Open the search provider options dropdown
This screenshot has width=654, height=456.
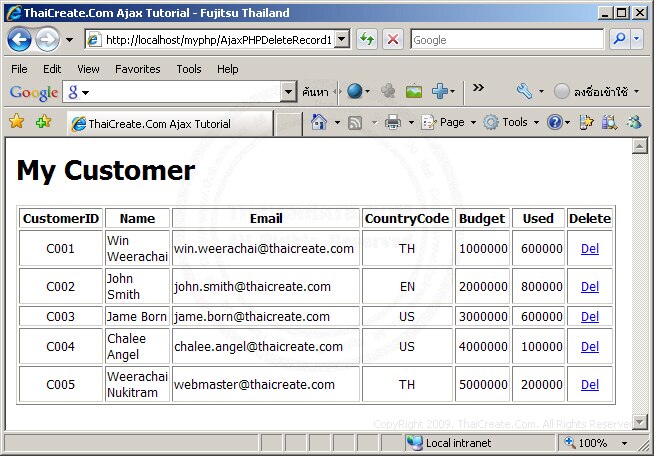click(636, 40)
